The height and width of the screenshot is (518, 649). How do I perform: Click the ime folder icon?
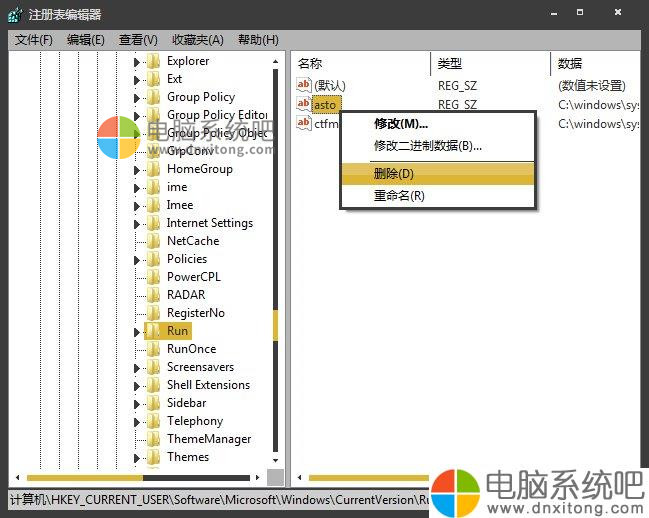pos(154,187)
